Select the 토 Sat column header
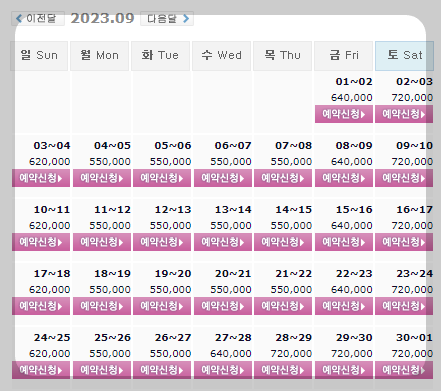441x391 pixels. [x=404, y=56]
